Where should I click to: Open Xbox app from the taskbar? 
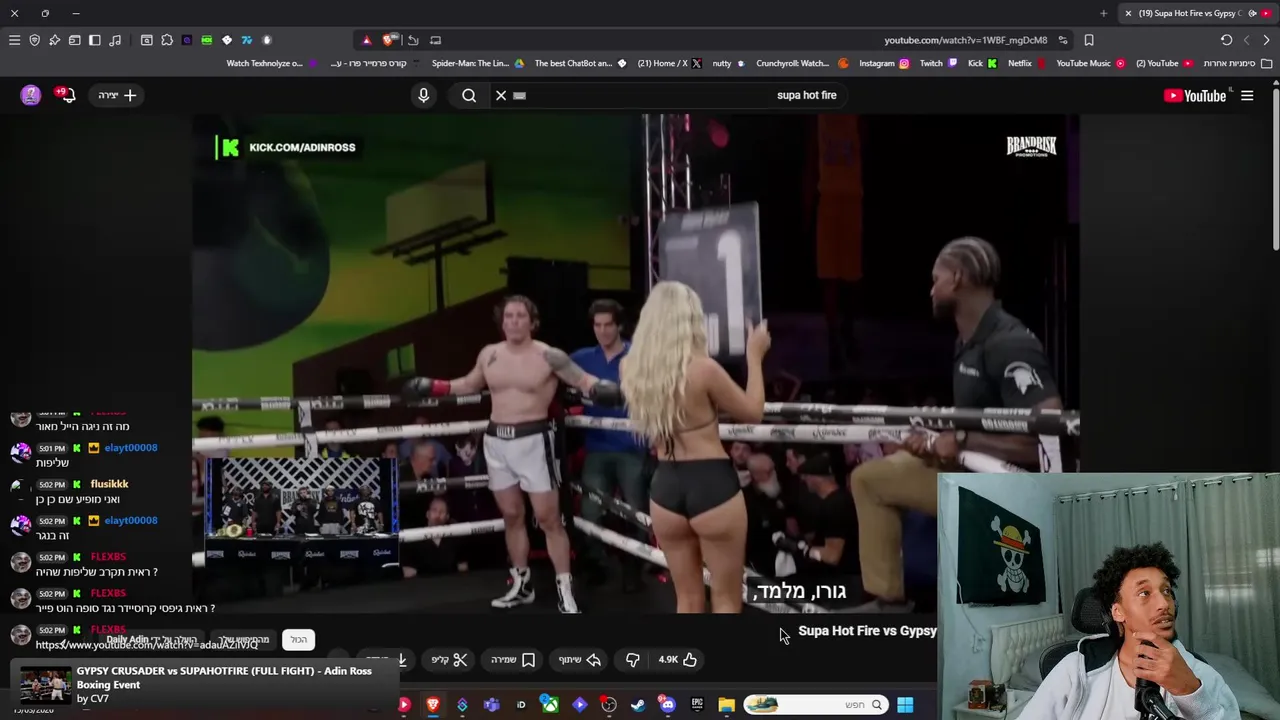point(550,705)
